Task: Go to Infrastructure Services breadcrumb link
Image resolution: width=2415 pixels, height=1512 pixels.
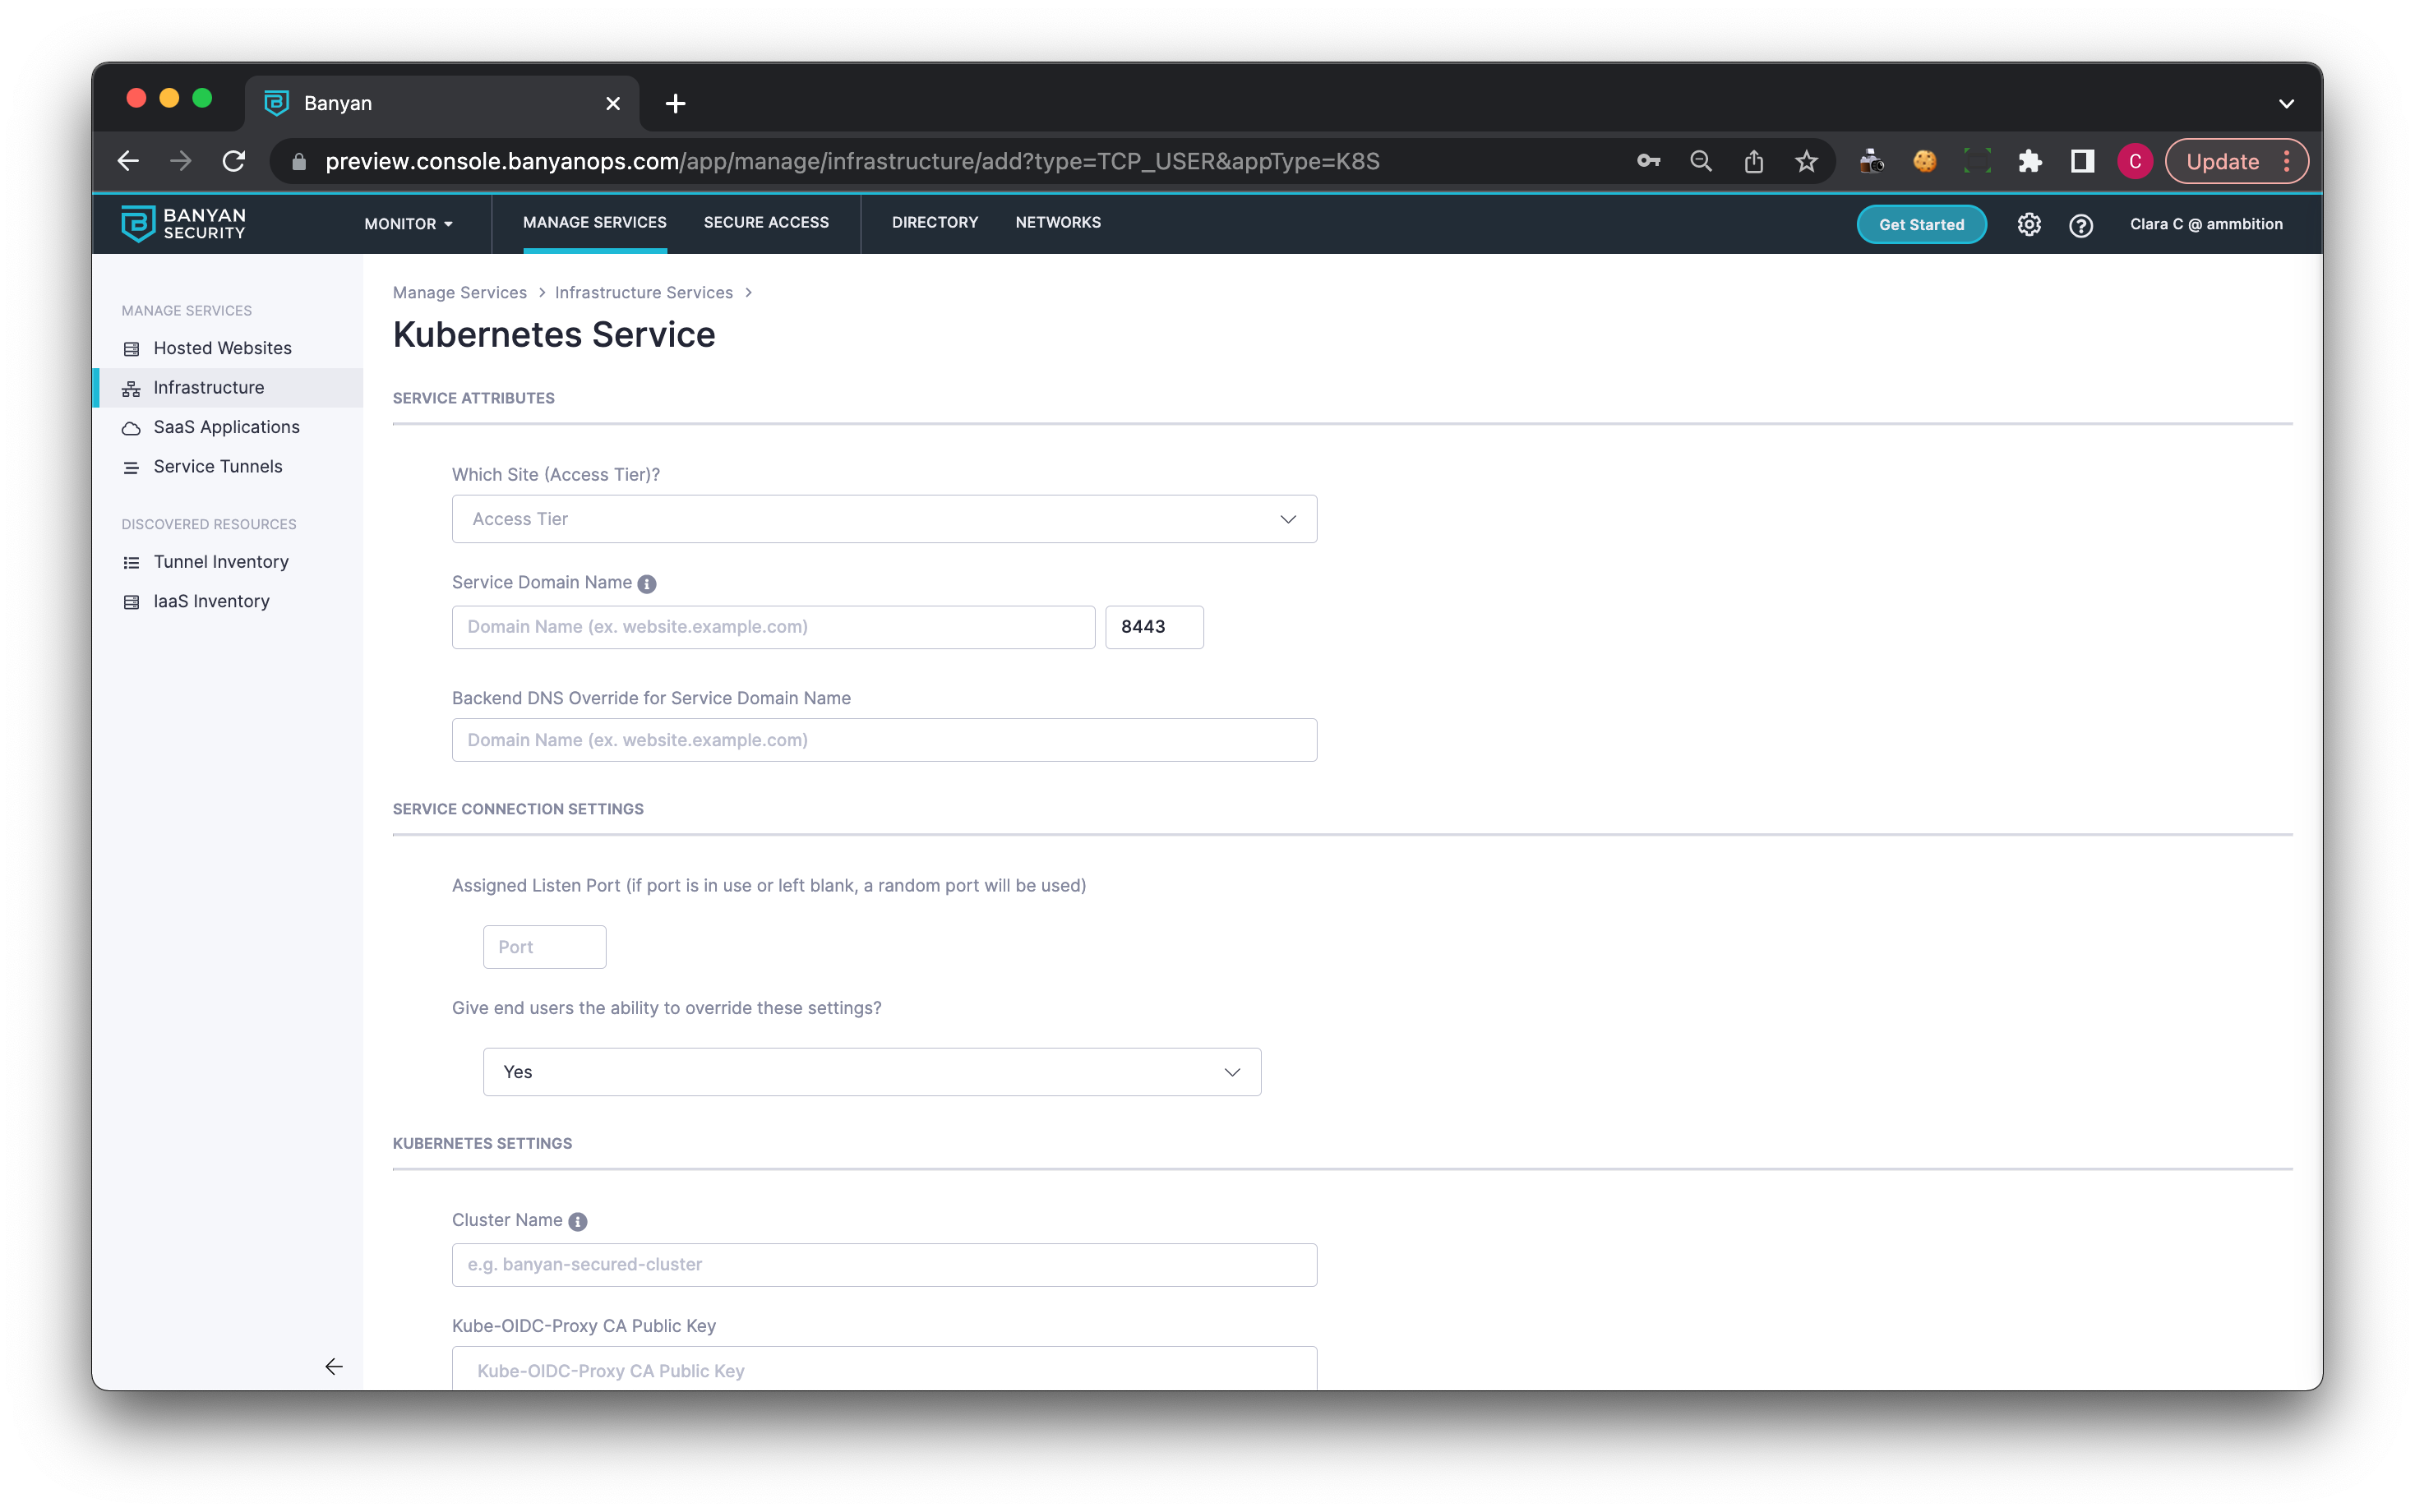Action: click(643, 292)
